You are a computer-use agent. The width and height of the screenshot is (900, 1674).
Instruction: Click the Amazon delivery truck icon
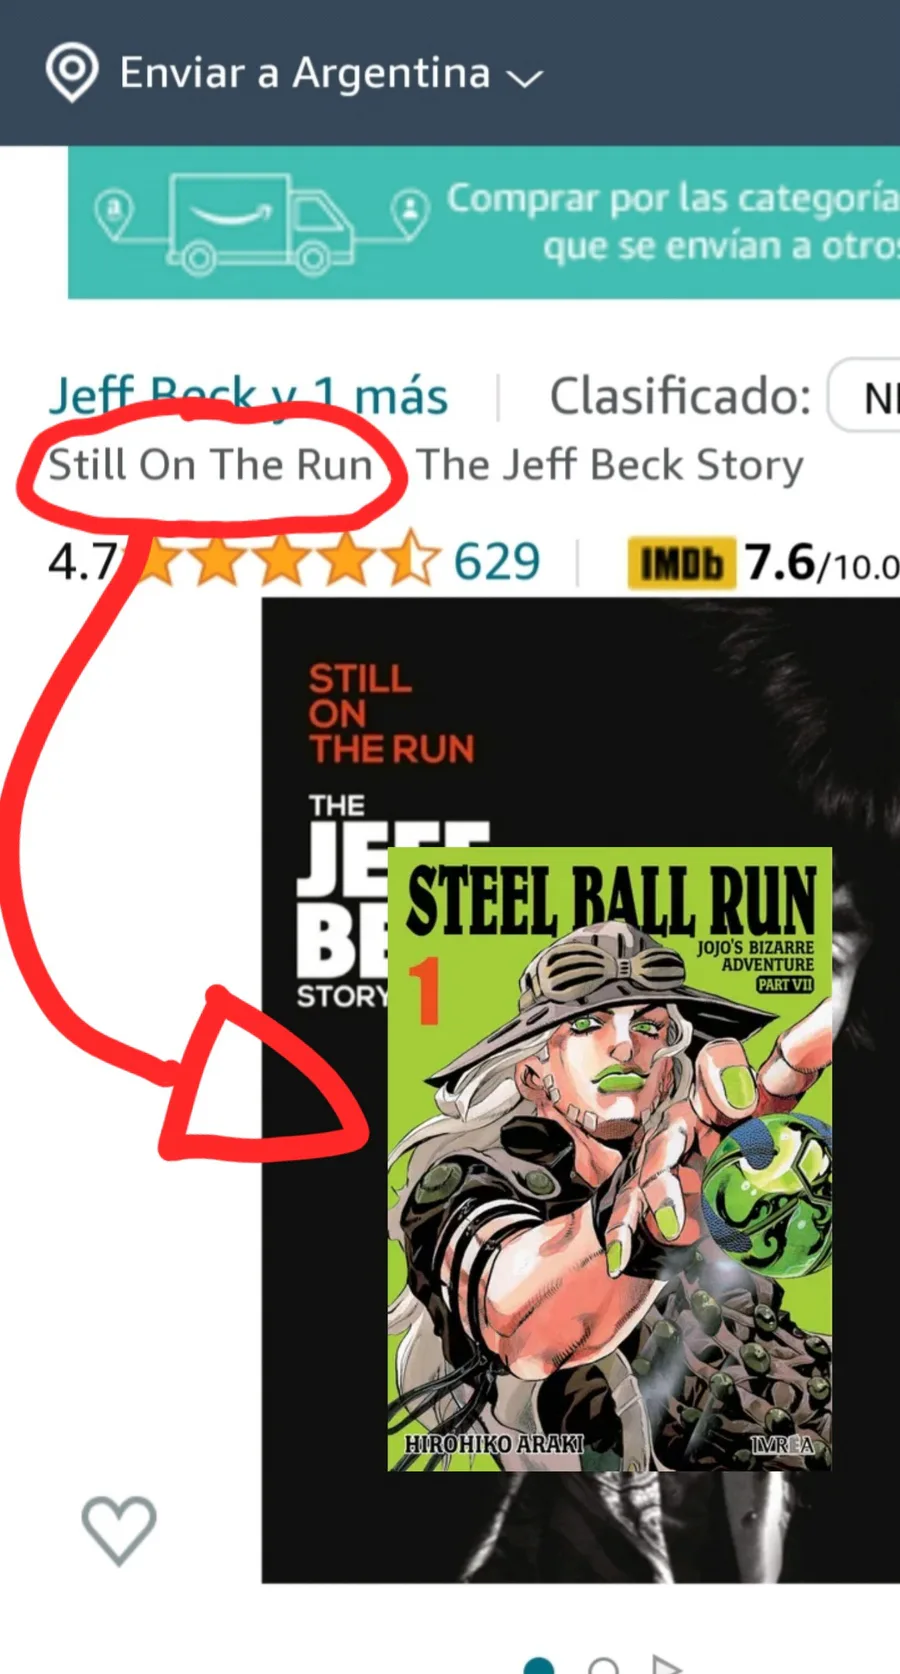(260, 223)
